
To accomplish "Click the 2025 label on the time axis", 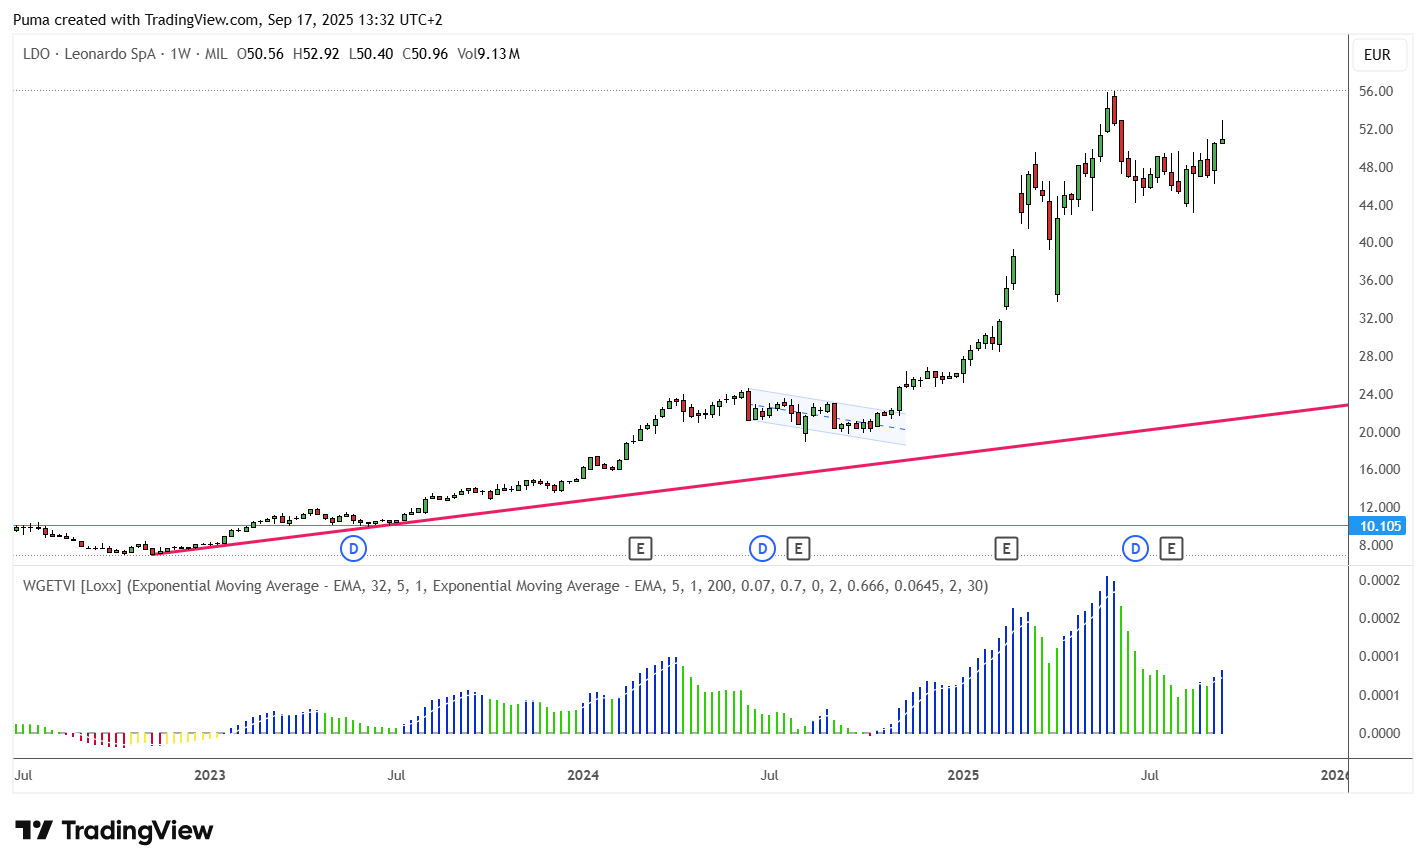I will point(963,775).
